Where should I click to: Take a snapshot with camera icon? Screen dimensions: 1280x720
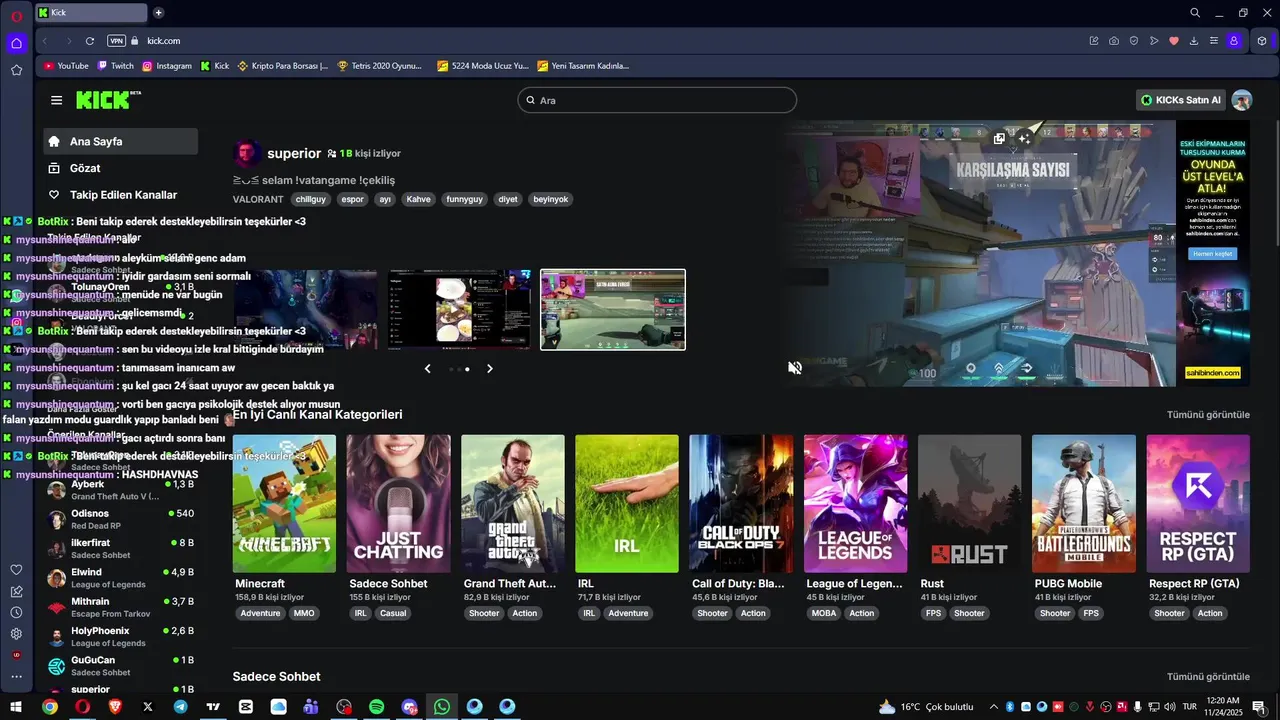pyautogui.click(x=1114, y=41)
